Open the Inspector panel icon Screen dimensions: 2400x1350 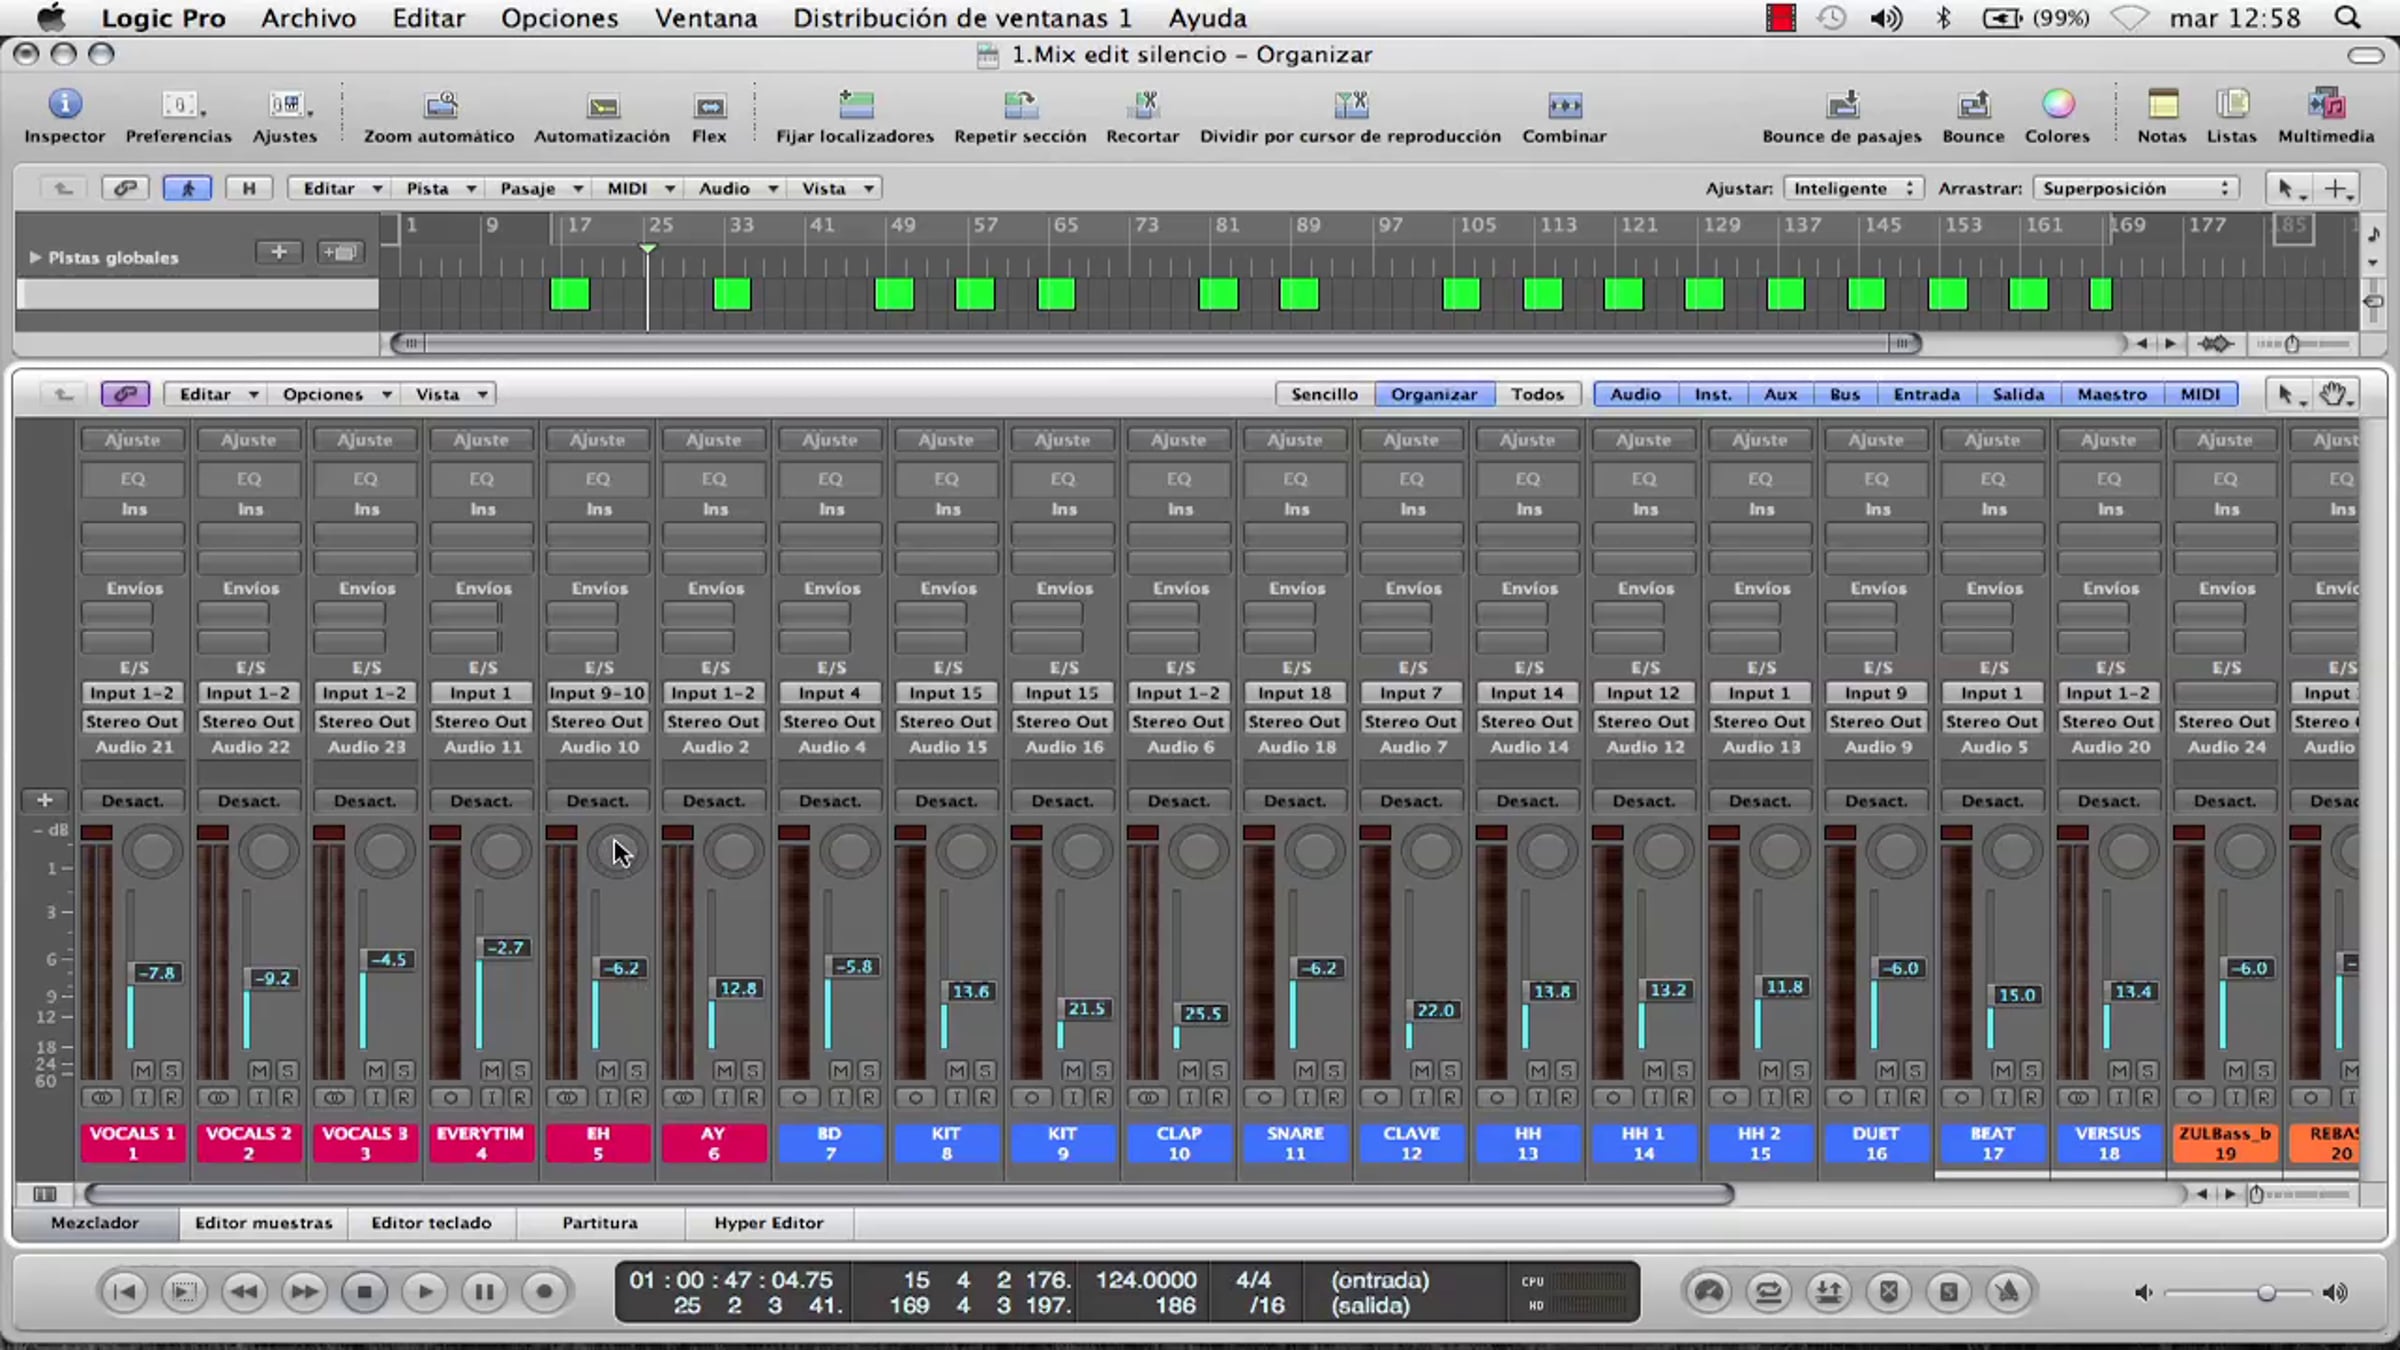coord(64,105)
